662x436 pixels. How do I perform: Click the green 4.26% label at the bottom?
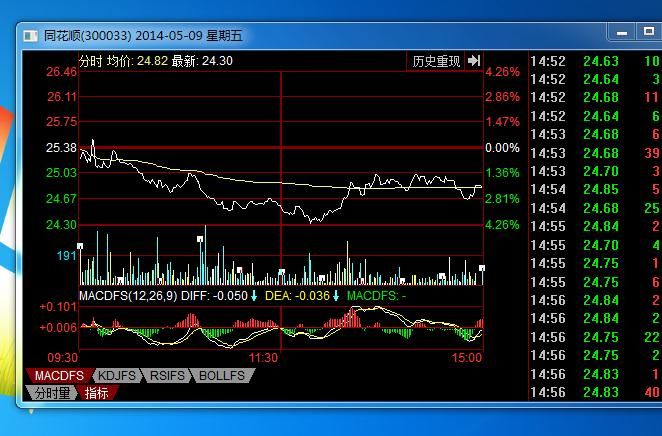pyautogui.click(x=502, y=225)
